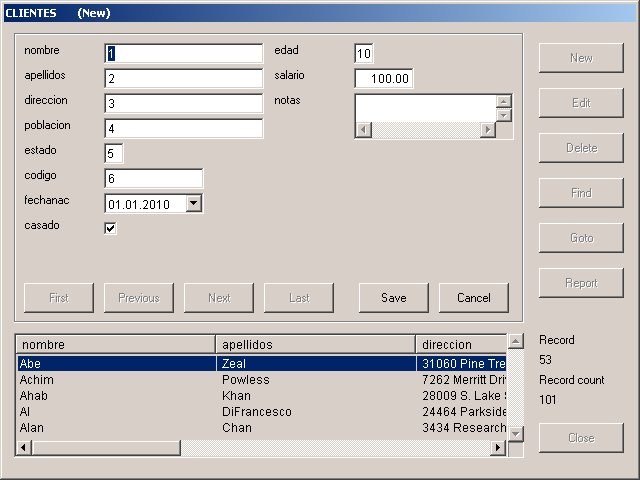Click the Previous navigation button
Image resolution: width=640 pixels, height=480 pixels.
[139, 298]
